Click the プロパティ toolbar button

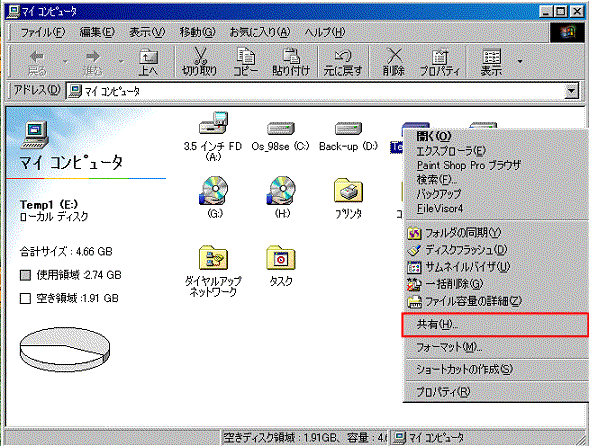[439, 62]
